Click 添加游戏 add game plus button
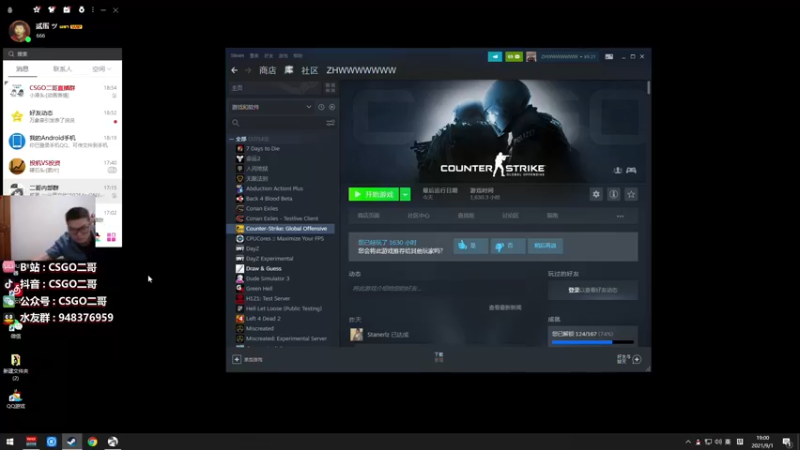The image size is (800, 450). click(x=247, y=360)
